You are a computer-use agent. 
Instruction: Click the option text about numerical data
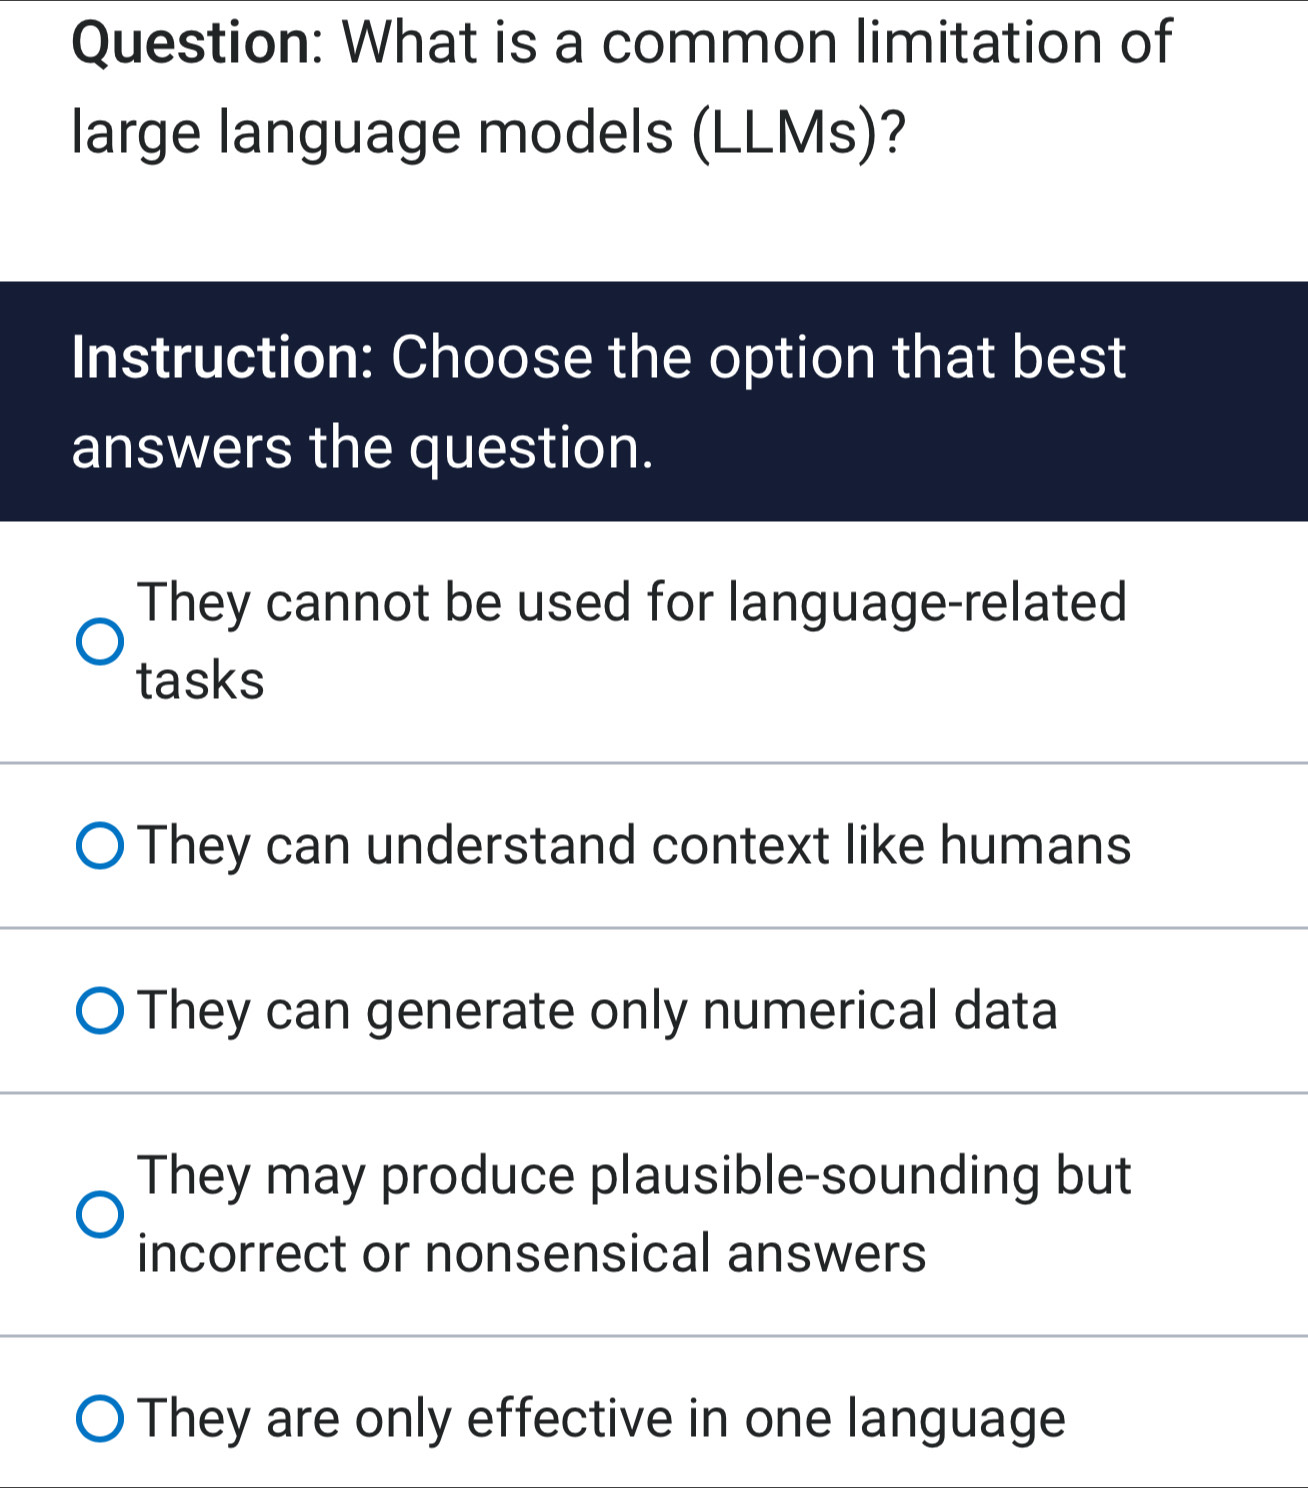[x=597, y=1012]
